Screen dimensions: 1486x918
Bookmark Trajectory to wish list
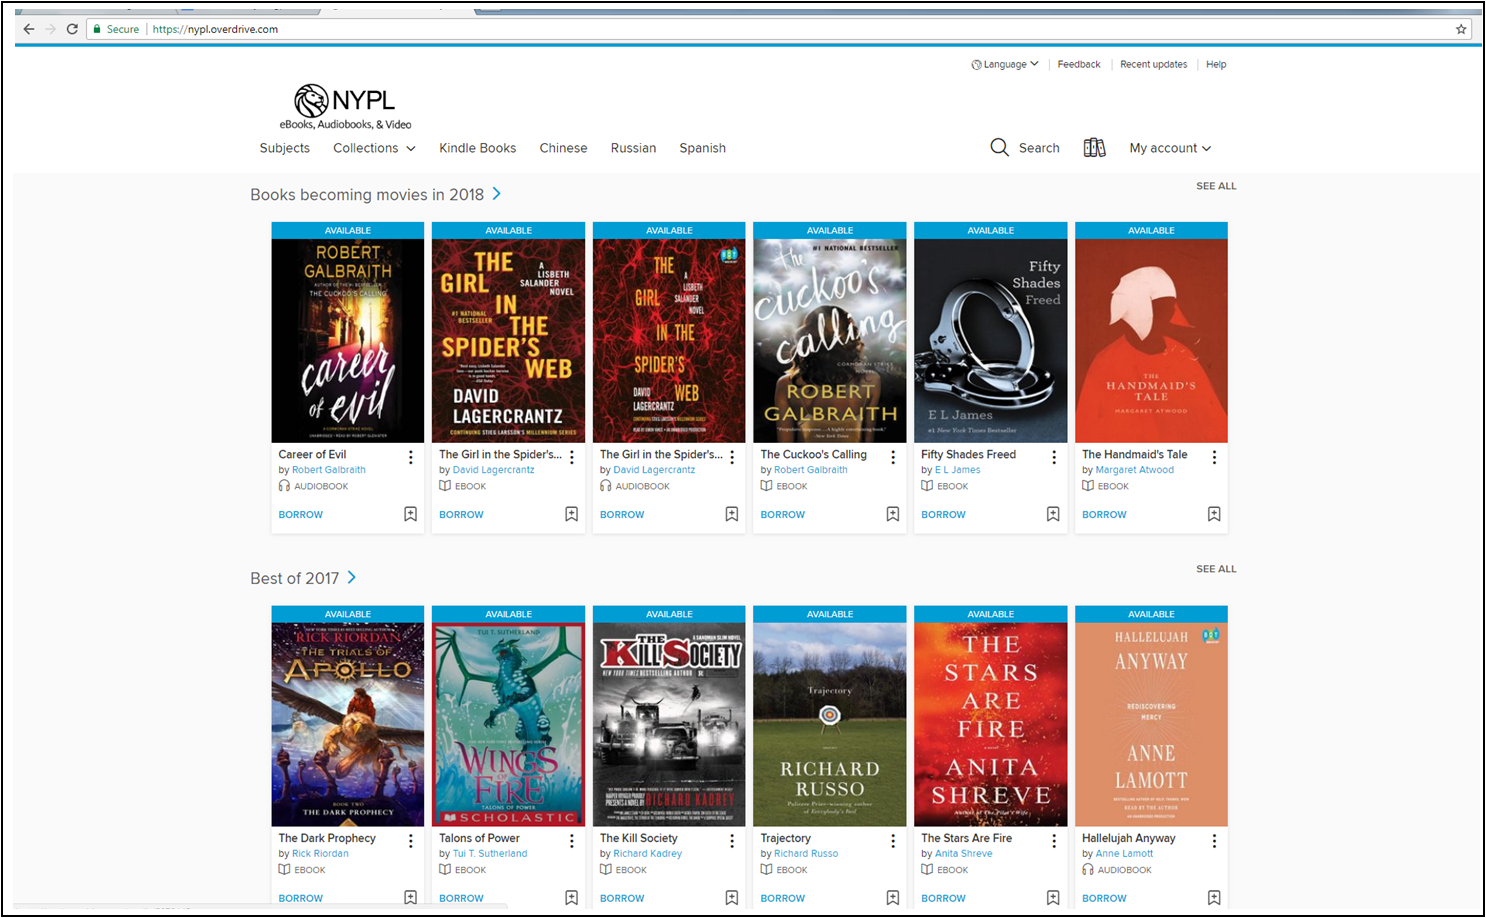(x=893, y=898)
